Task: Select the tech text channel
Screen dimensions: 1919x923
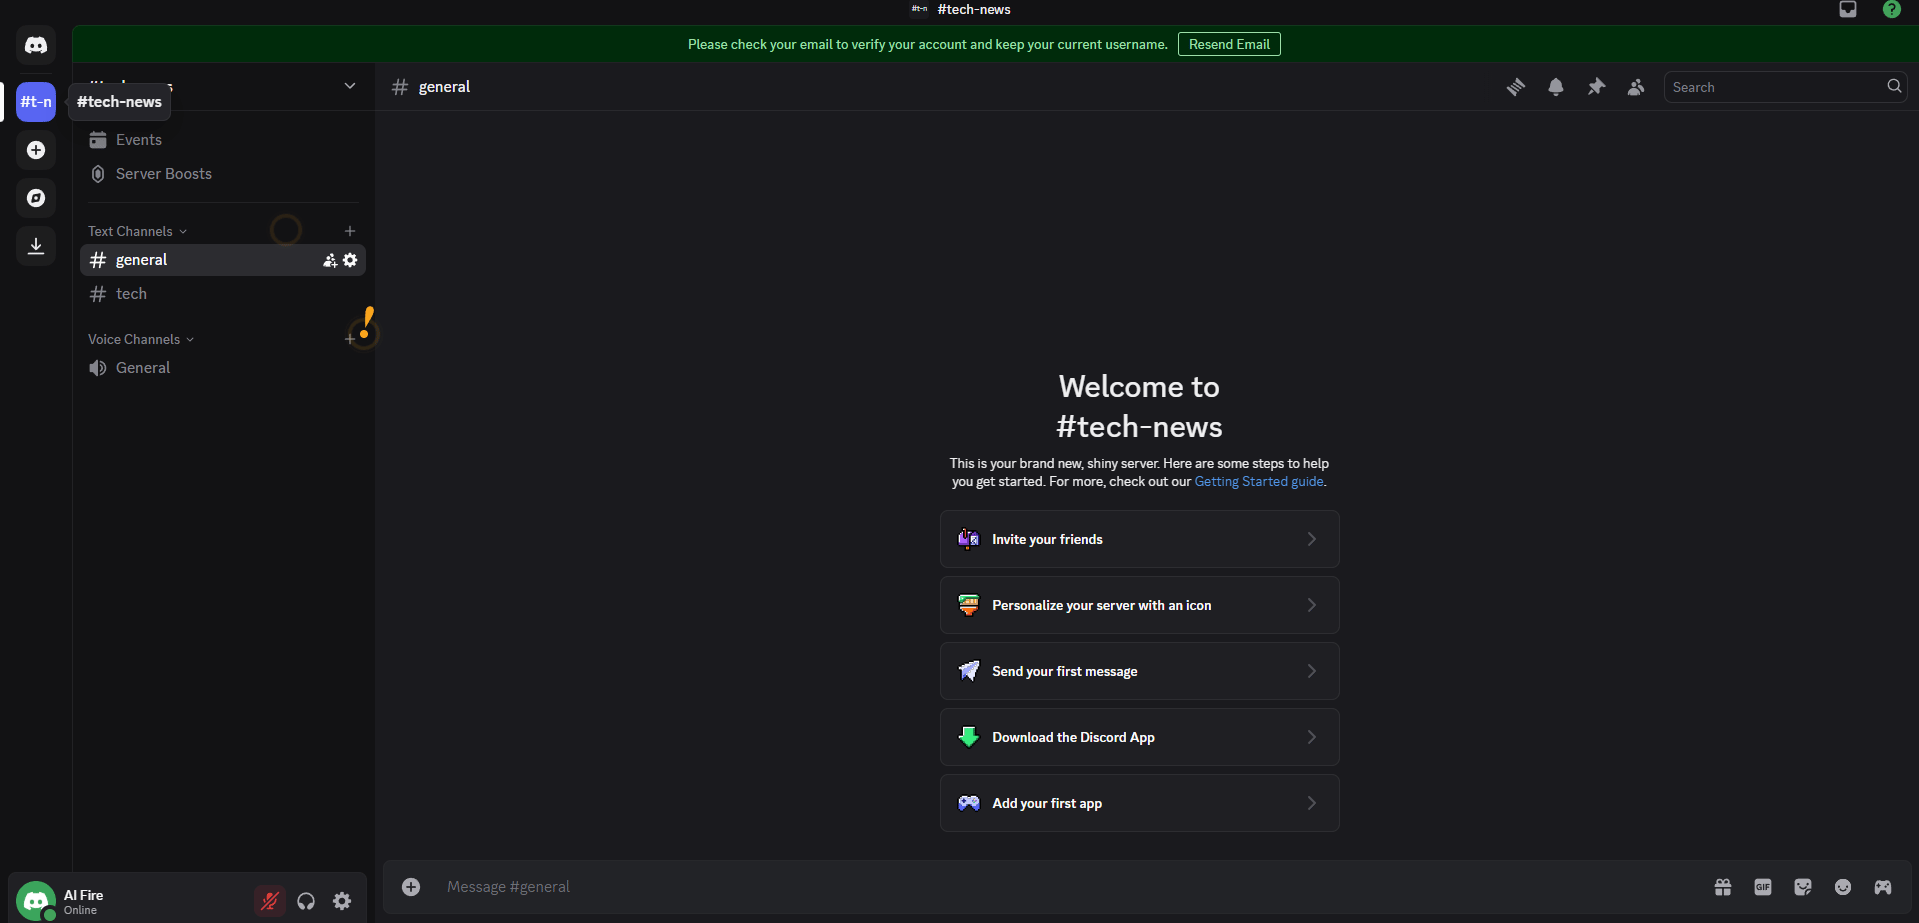Action: tap(222, 294)
